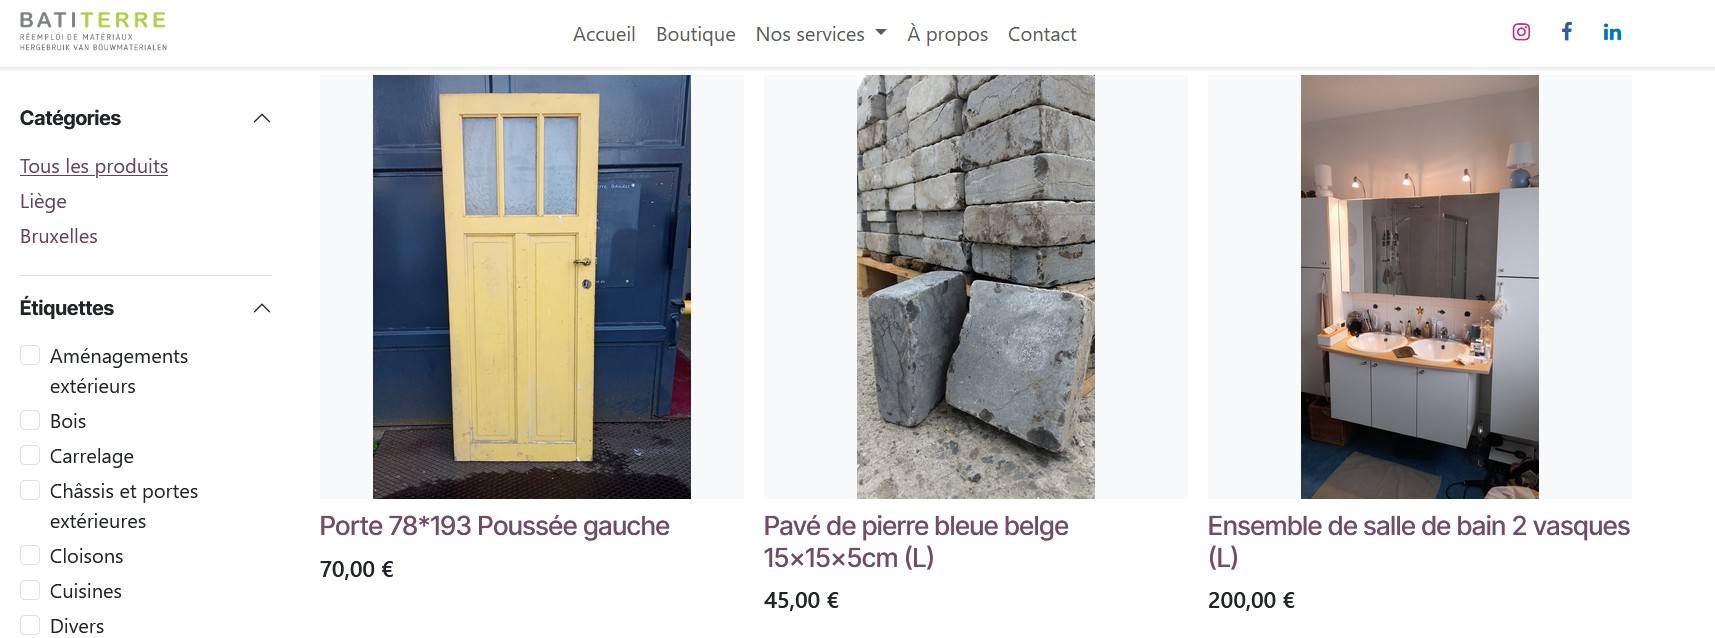Toggle the Cuisines tag filter
This screenshot has height=638, width=1715.
(30, 590)
